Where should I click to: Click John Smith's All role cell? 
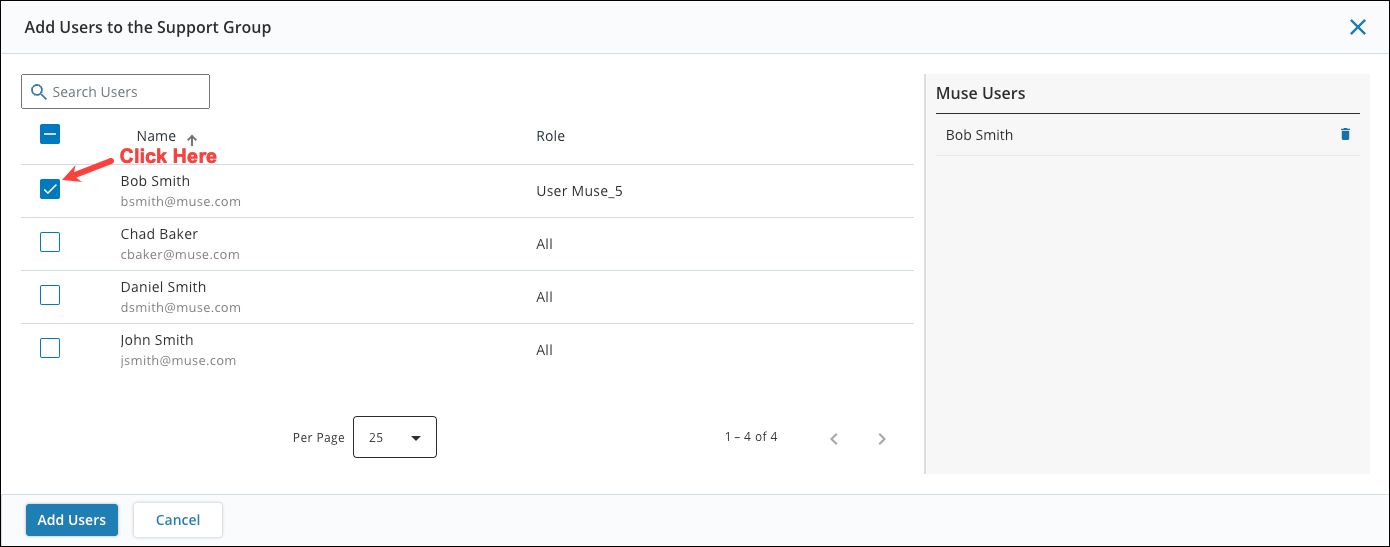point(545,350)
